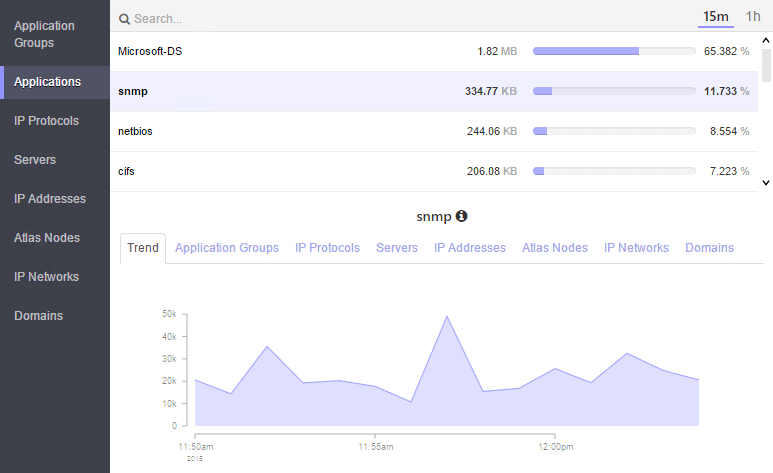This screenshot has height=473, width=773.
Task: Select the Microsoft-DS application row
Action: click(434, 51)
